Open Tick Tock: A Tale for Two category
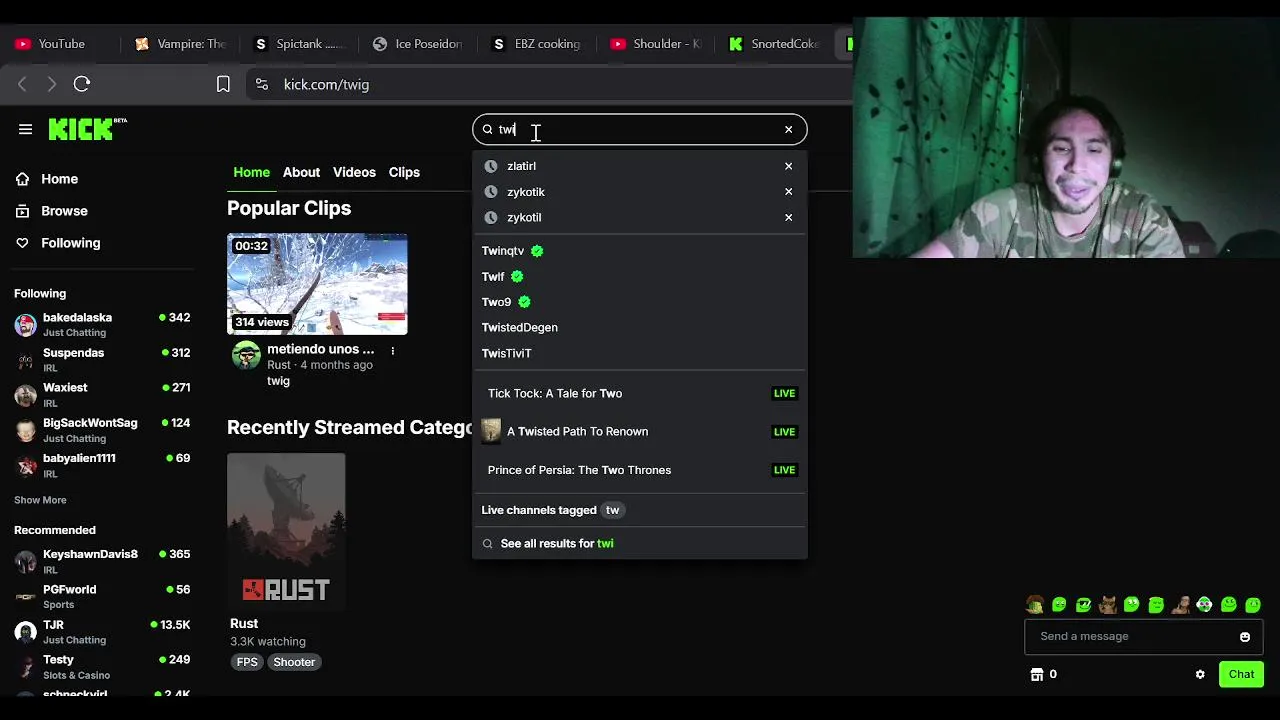 (640, 393)
